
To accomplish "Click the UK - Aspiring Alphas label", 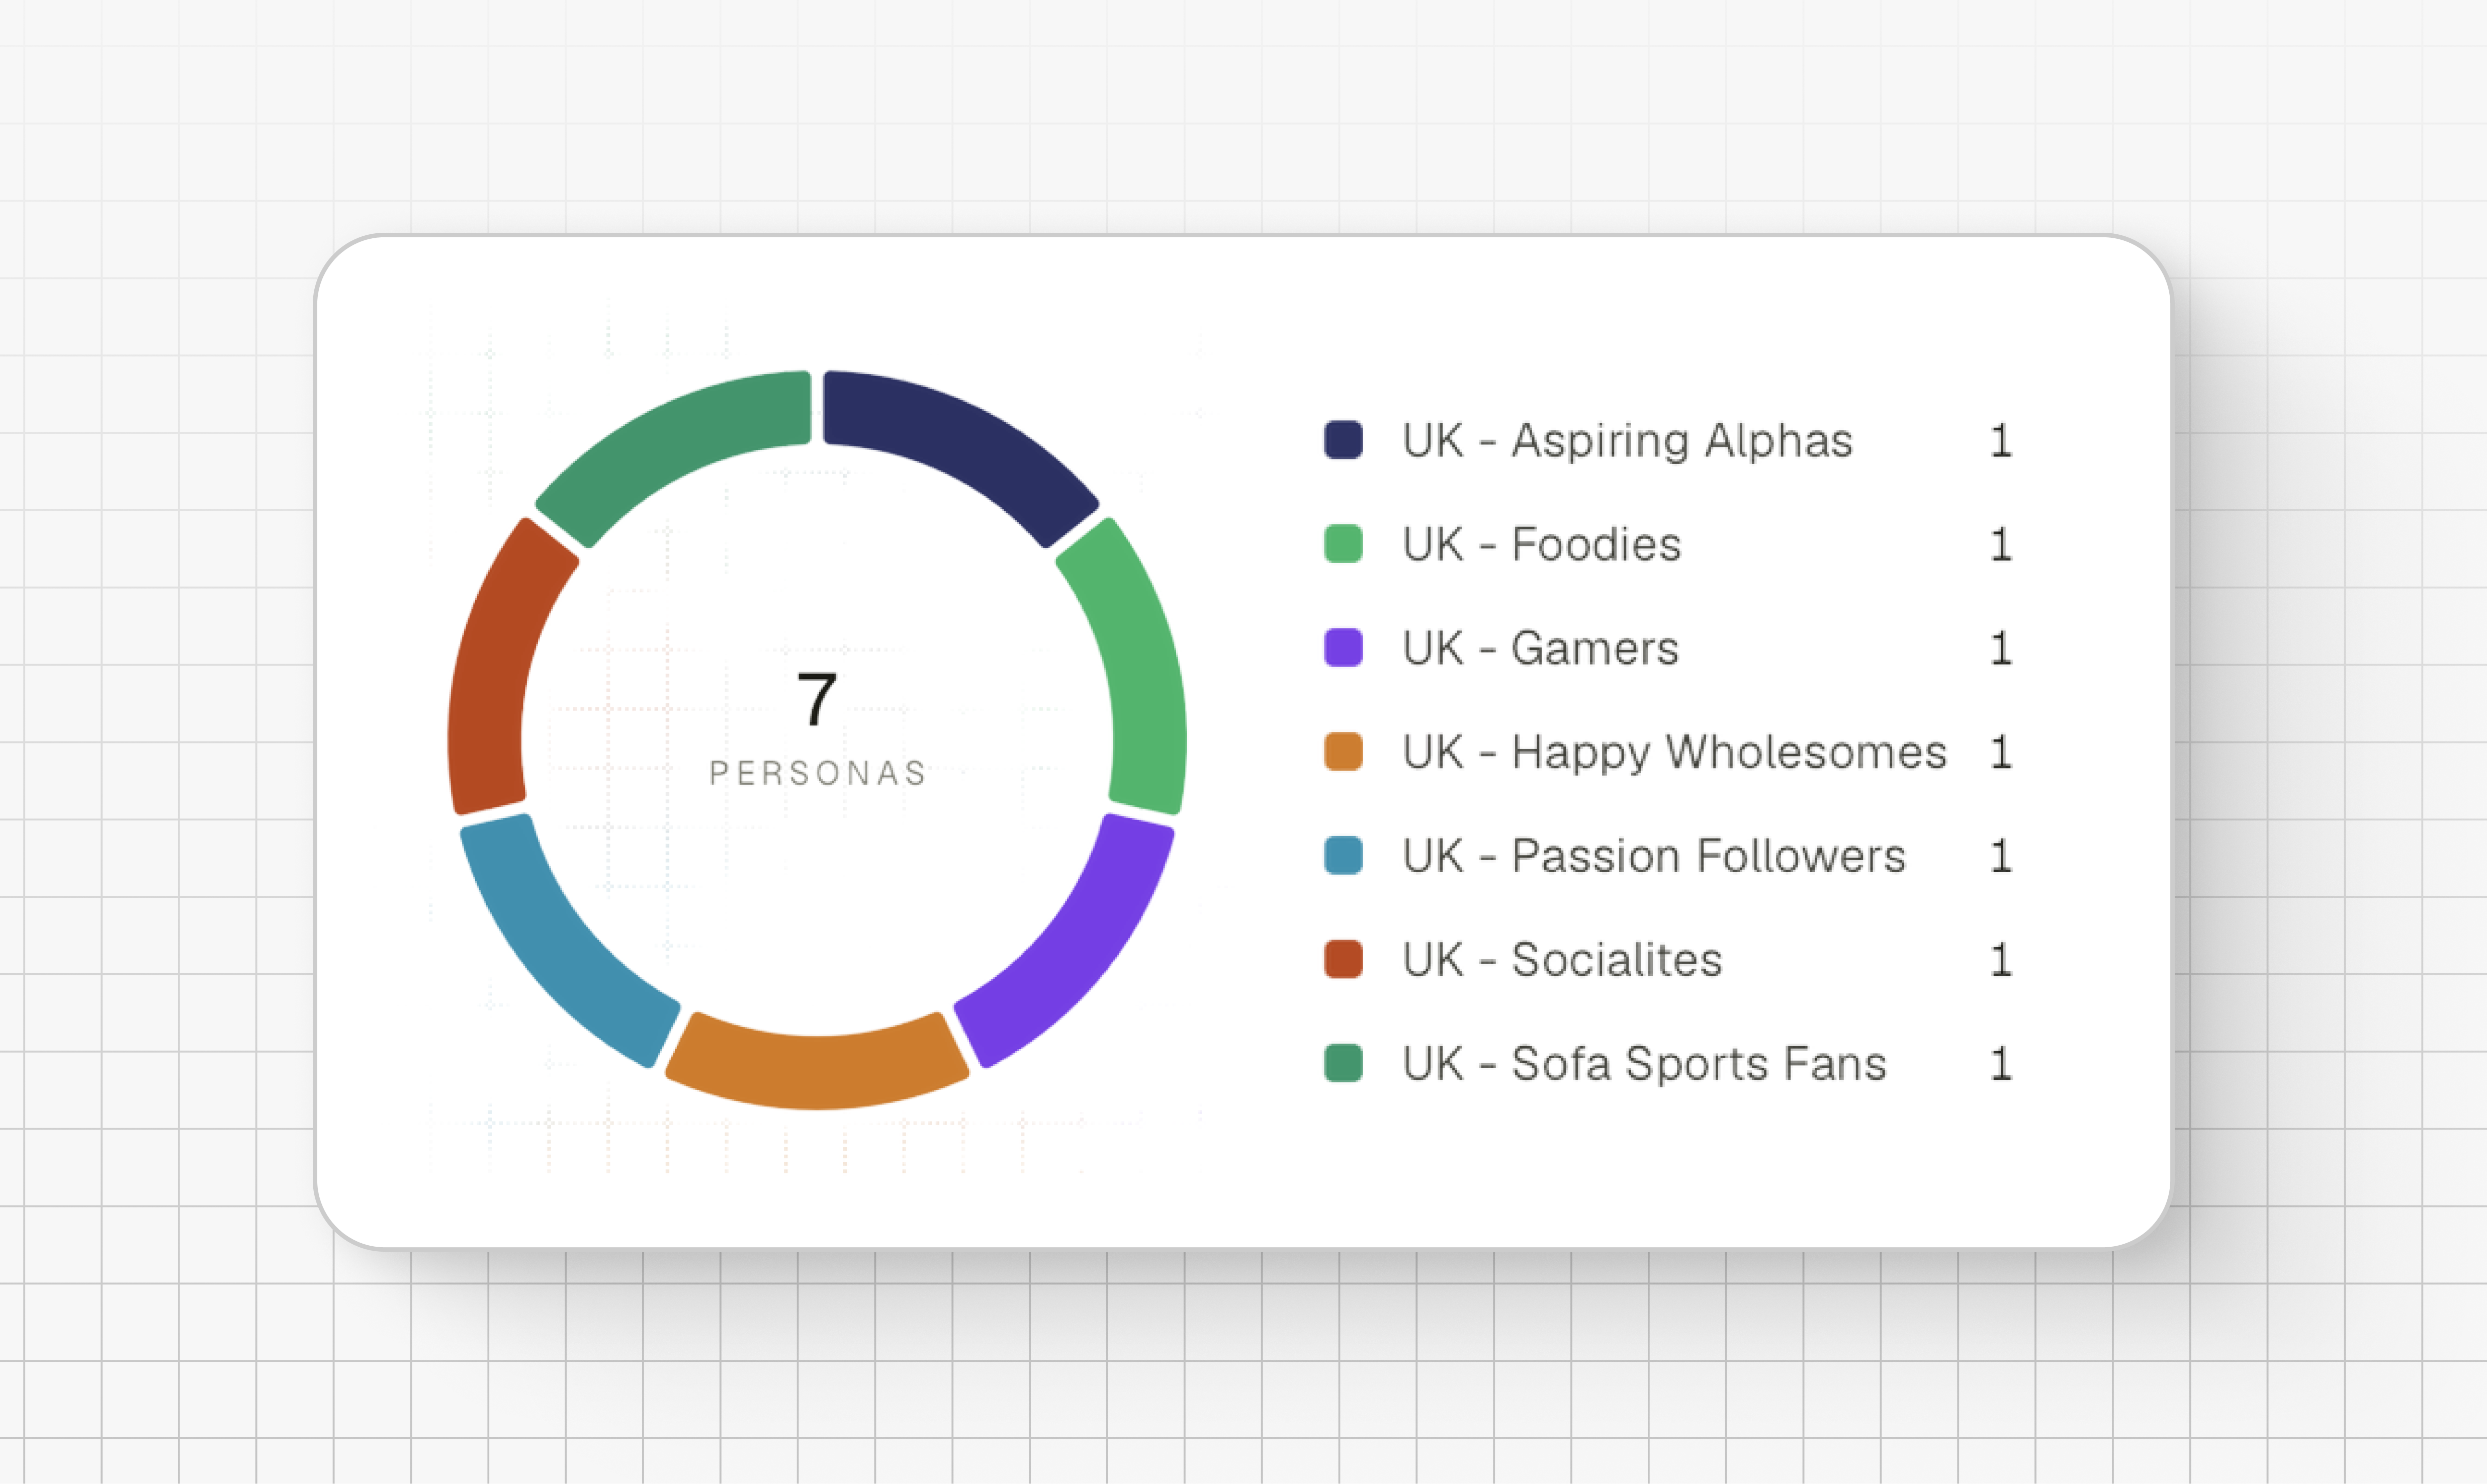I will (x=1627, y=440).
